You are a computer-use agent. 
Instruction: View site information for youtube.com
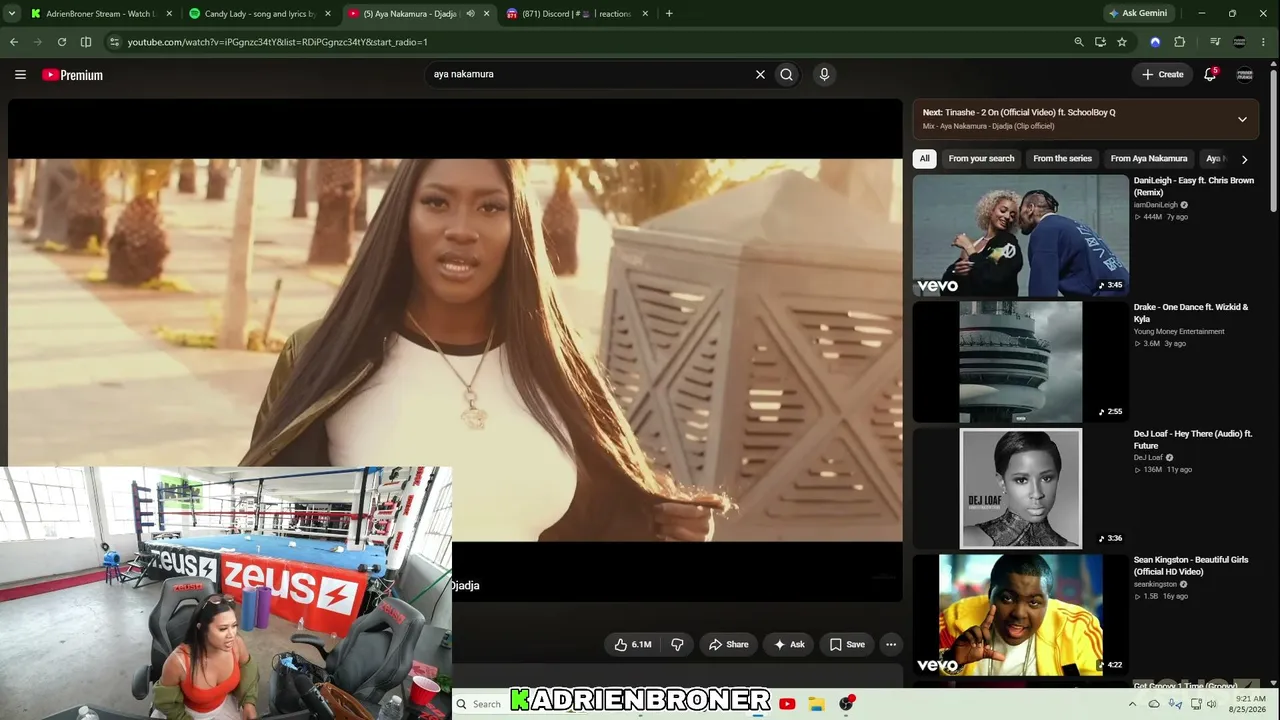114,42
